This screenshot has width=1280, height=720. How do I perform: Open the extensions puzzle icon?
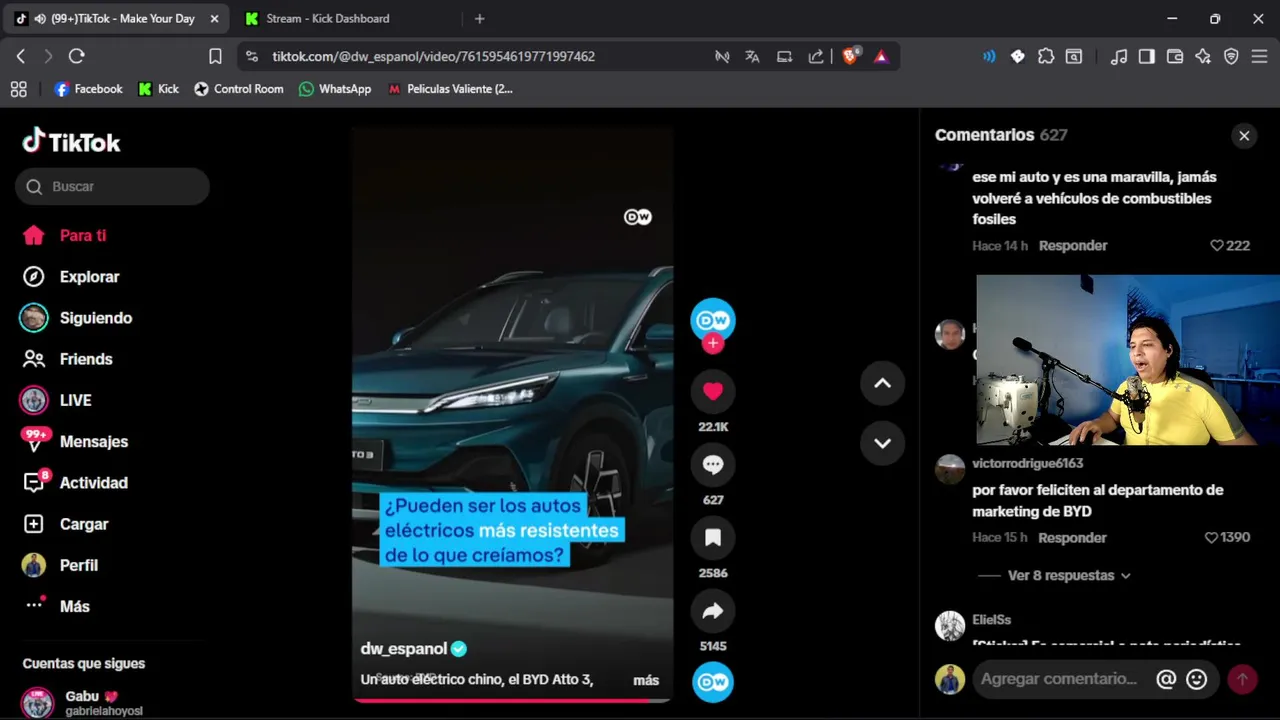1046,57
